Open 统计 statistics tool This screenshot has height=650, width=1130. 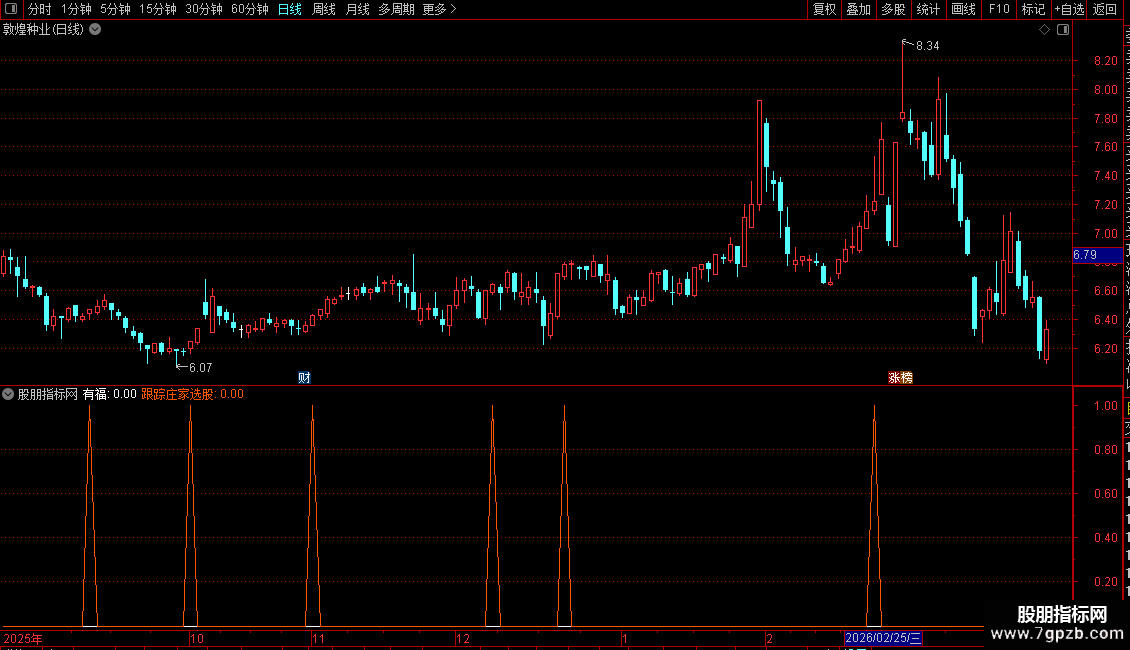(x=928, y=9)
